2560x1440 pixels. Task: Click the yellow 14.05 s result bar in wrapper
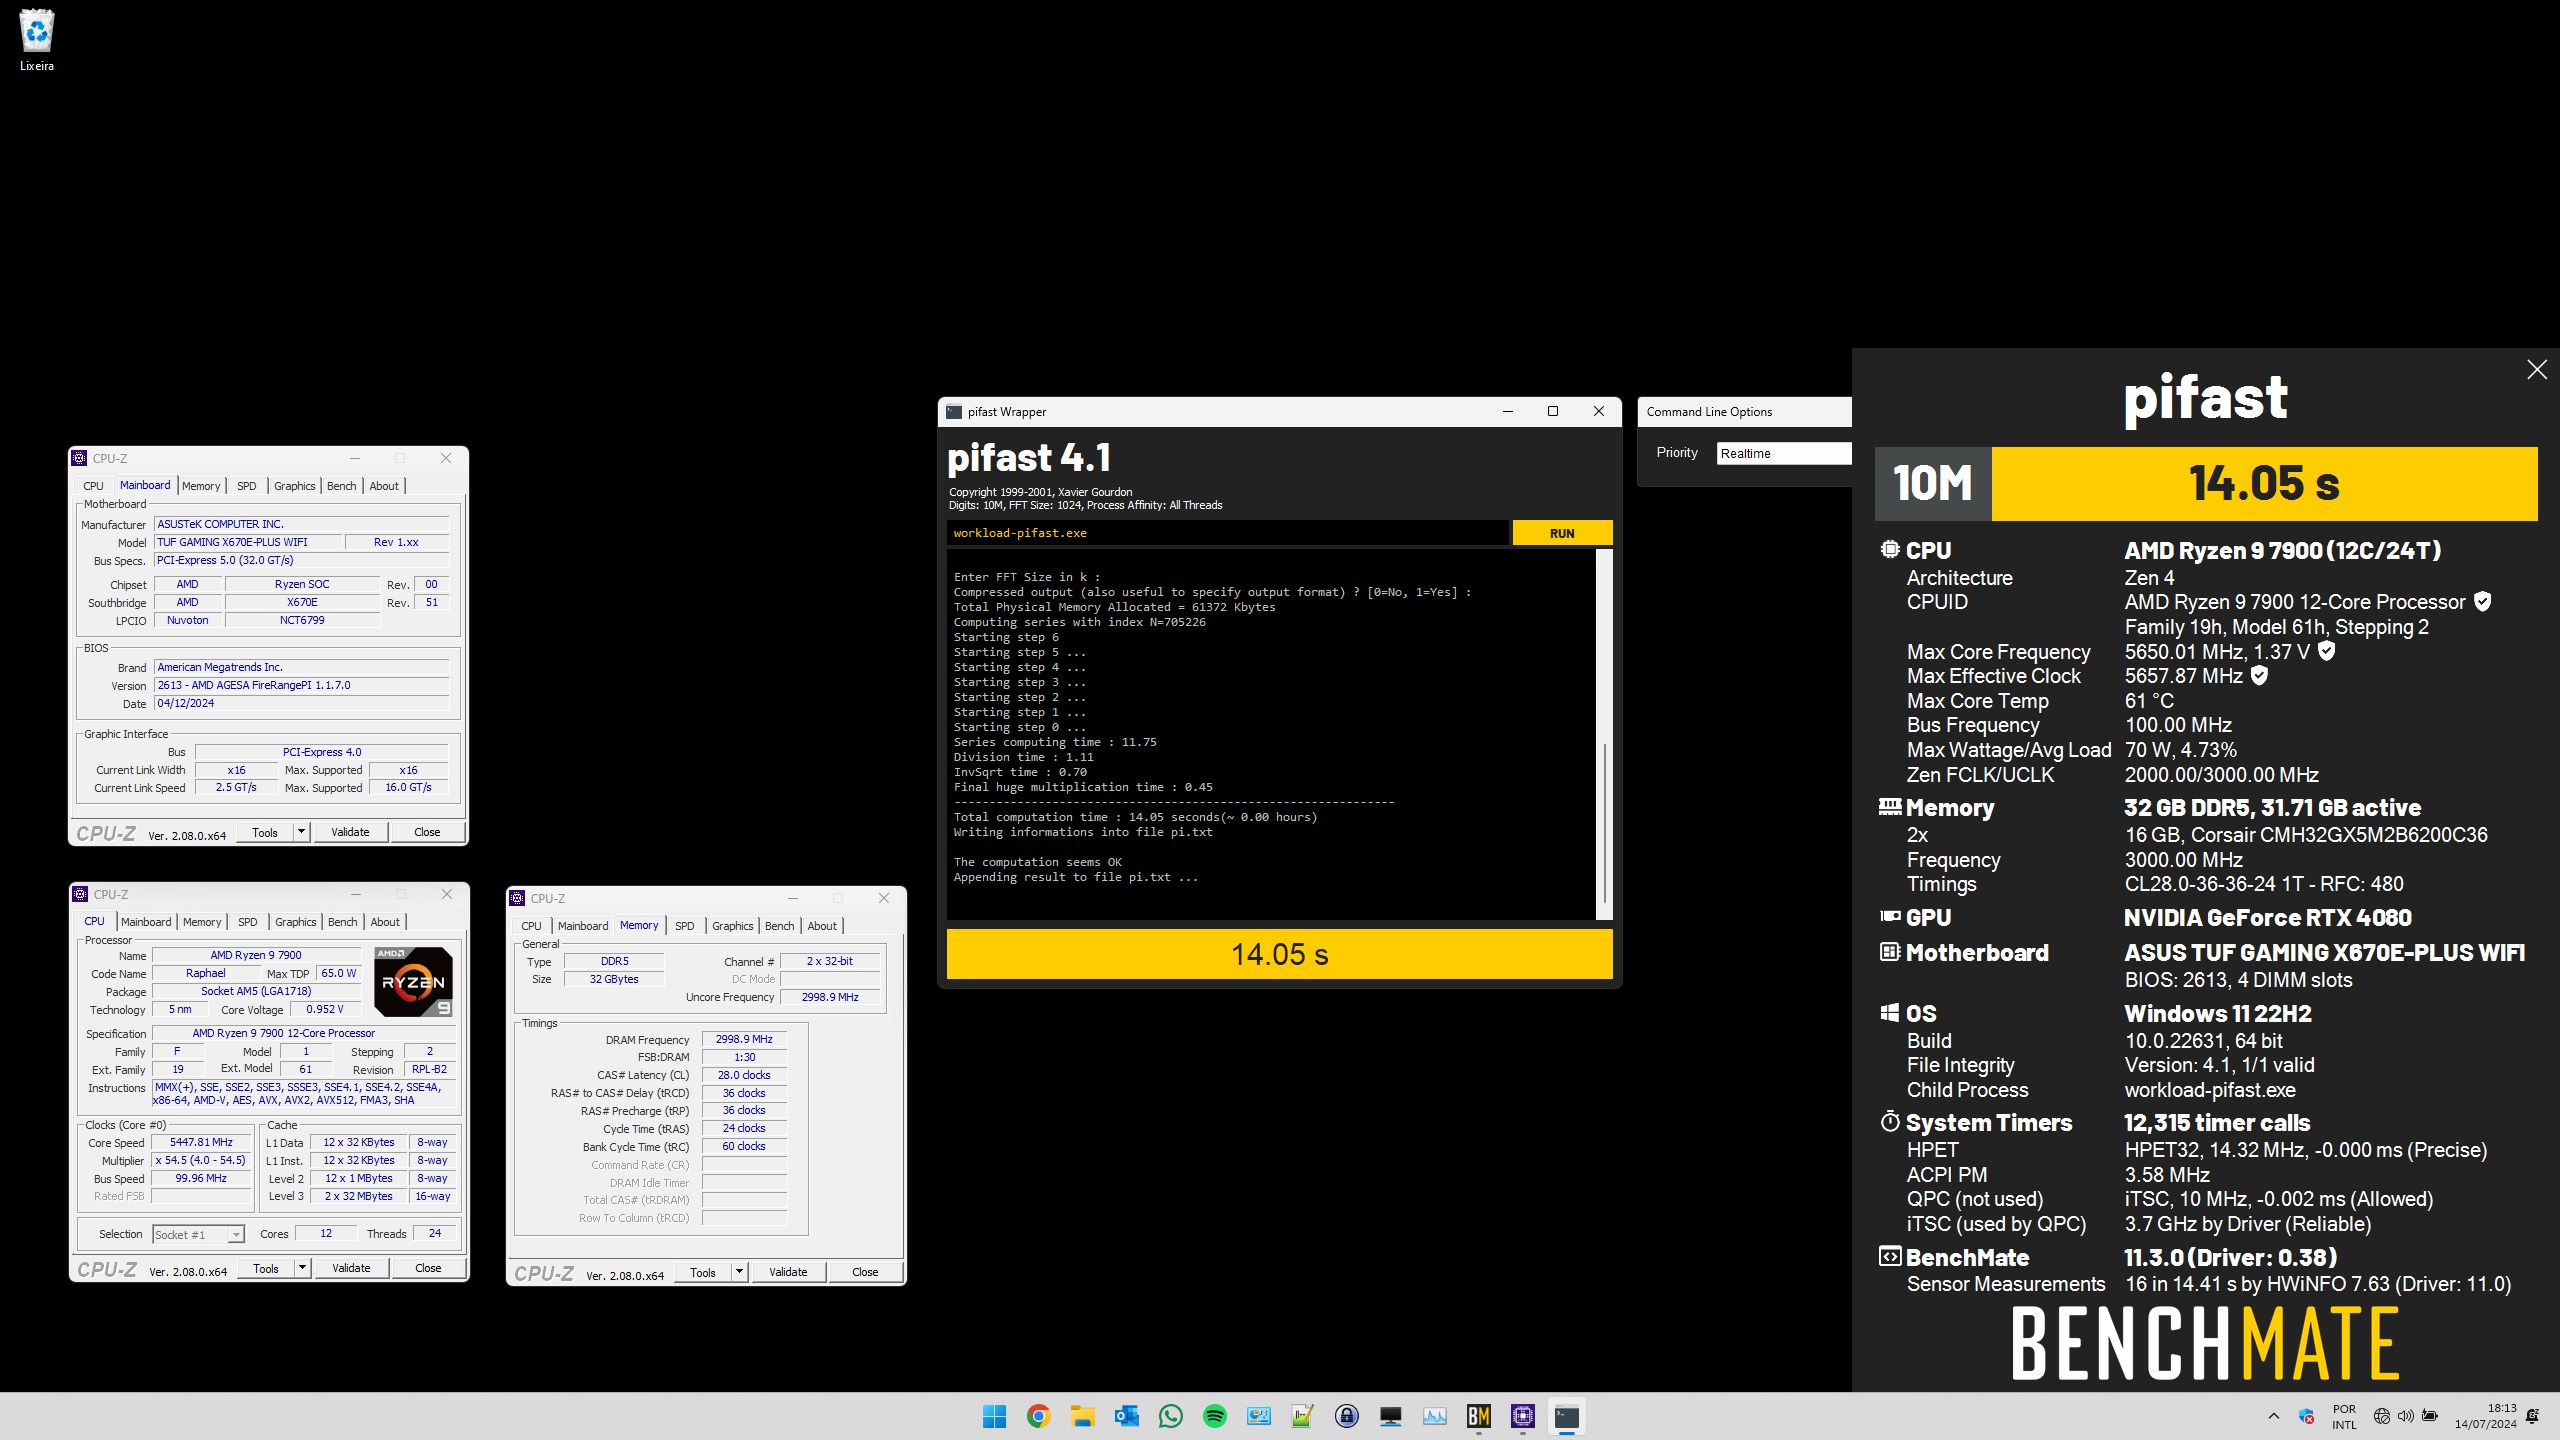(1279, 954)
